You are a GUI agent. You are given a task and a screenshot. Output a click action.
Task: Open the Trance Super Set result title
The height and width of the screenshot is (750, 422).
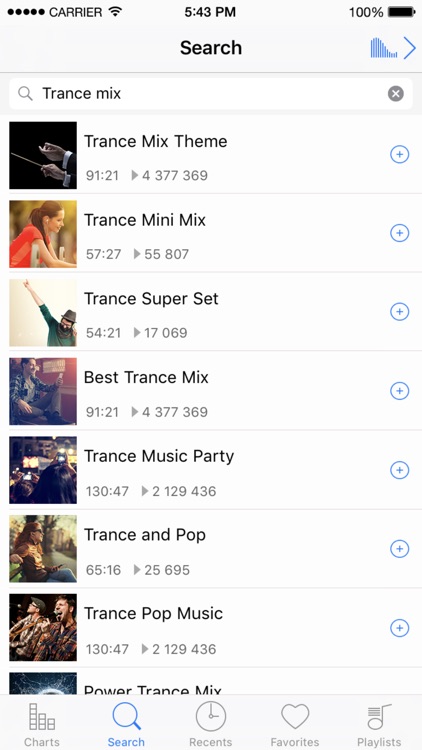pos(151,299)
